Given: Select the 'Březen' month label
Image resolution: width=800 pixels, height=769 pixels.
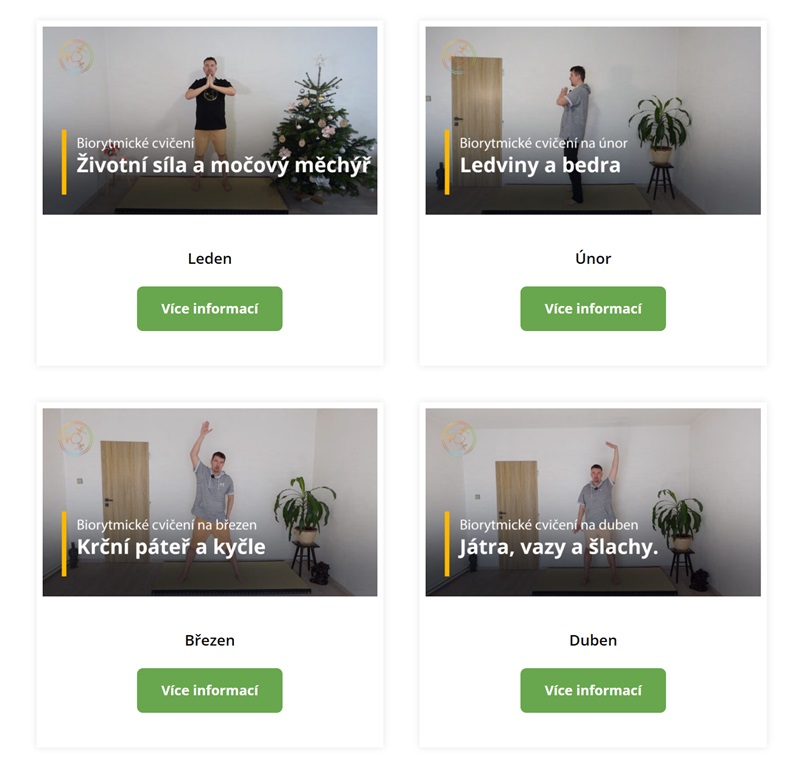Looking at the screenshot, I should [210, 640].
